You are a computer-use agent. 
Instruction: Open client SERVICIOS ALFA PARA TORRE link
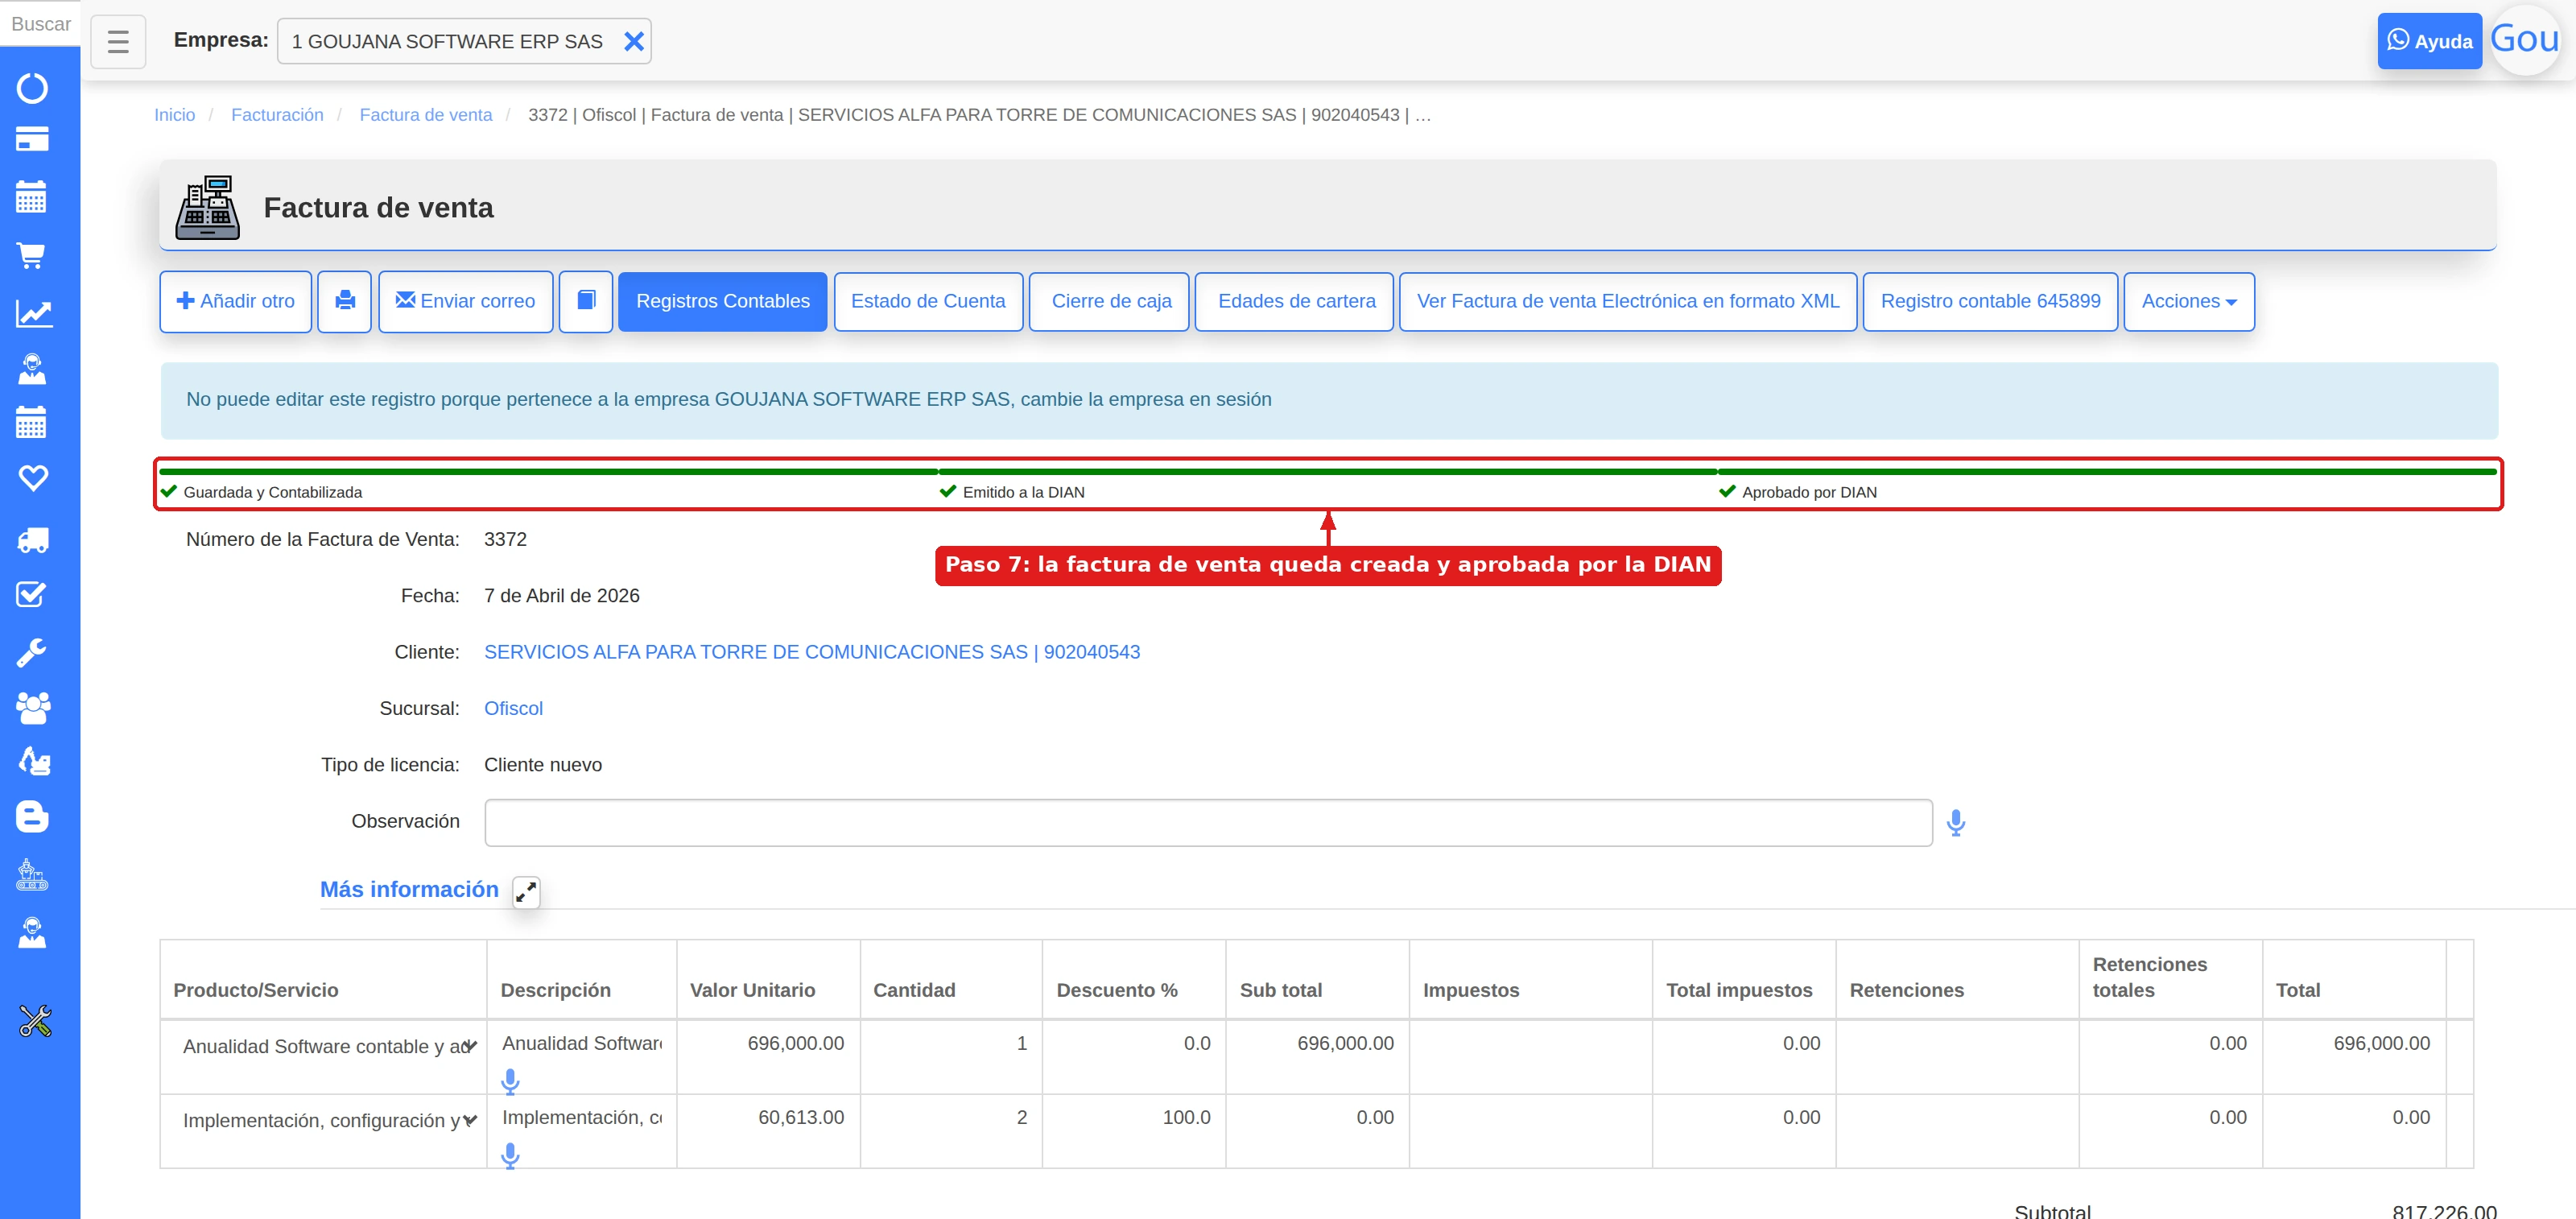pyautogui.click(x=812, y=652)
